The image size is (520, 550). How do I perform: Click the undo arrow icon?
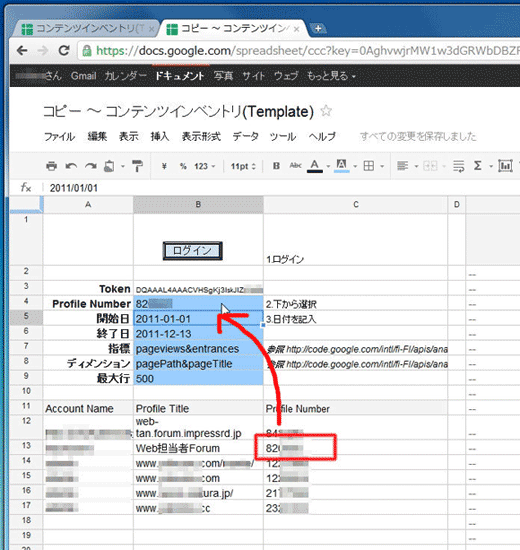(71, 166)
